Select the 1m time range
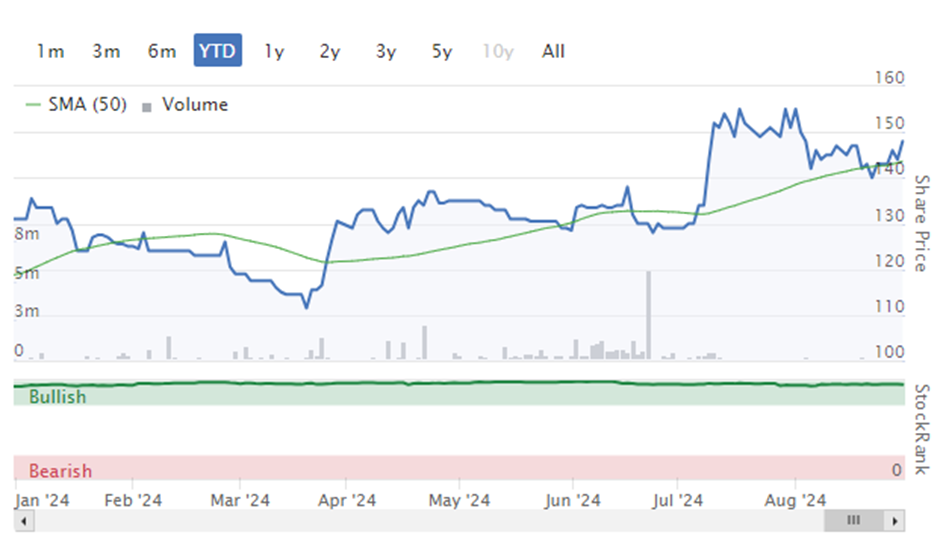The width and height of the screenshot is (940, 538). click(x=50, y=51)
